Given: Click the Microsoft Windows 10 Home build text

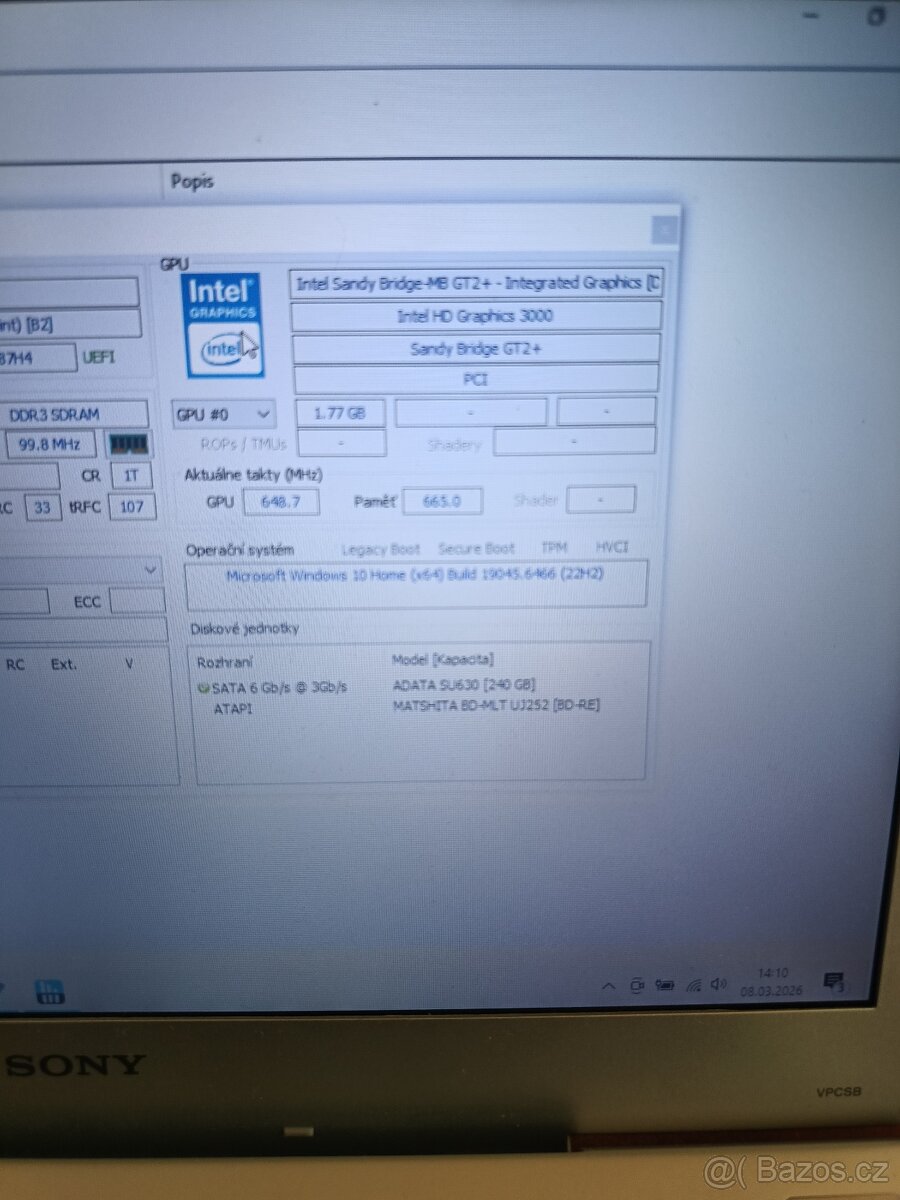Looking at the screenshot, I should [x=415, y=576].
